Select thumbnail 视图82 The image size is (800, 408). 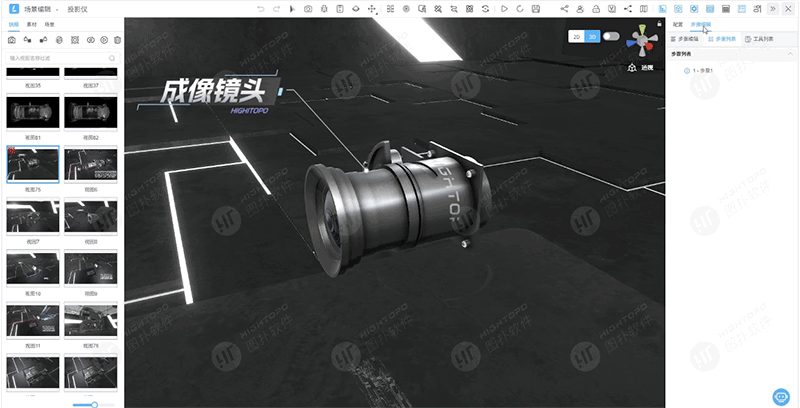click(x=90, y=112)
